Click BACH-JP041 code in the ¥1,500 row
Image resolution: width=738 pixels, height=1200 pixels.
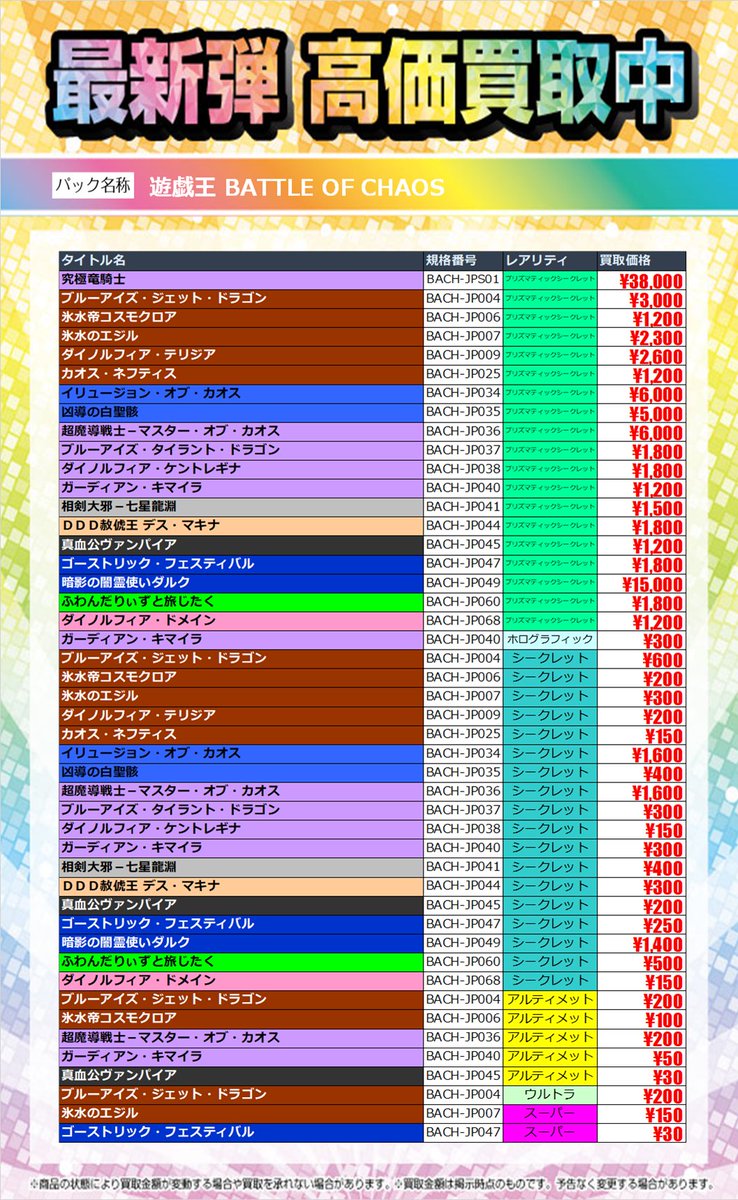[463, 507]
